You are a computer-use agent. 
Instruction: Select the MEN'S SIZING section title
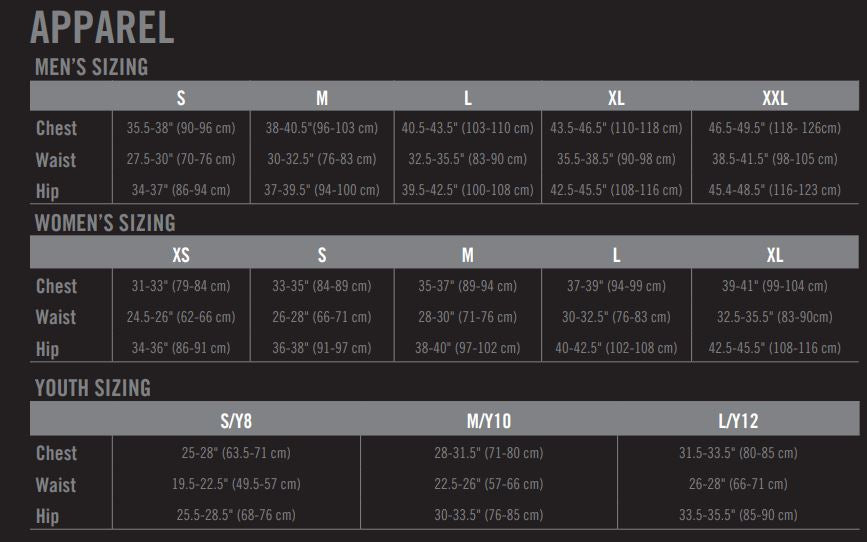91,67
